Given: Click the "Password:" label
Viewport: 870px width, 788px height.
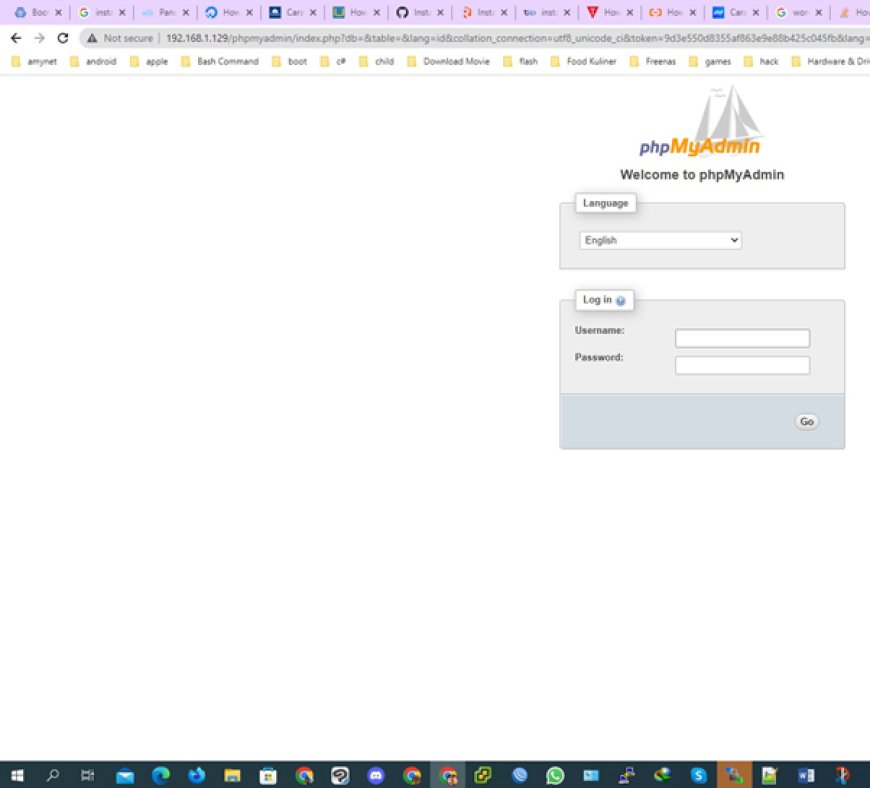Looking at the screenshot, I should point(599,357).
